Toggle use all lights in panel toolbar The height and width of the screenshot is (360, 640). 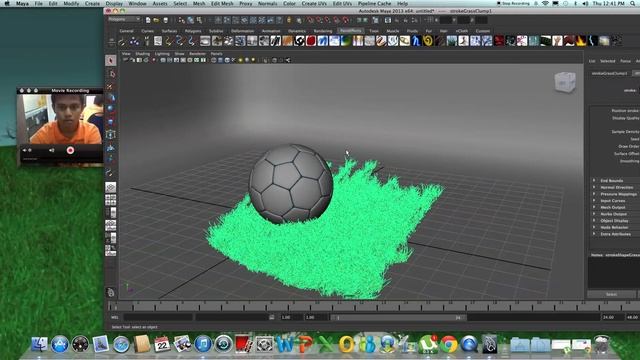coord(240,60)
